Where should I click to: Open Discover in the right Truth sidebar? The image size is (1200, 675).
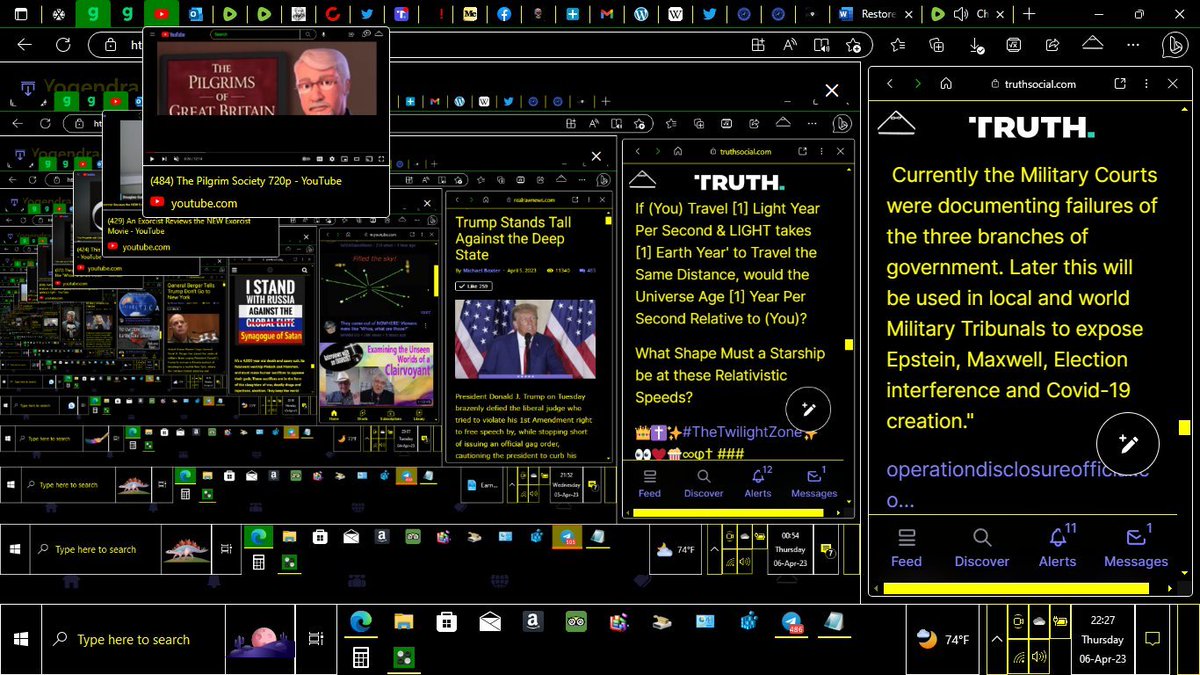[982, 548]
